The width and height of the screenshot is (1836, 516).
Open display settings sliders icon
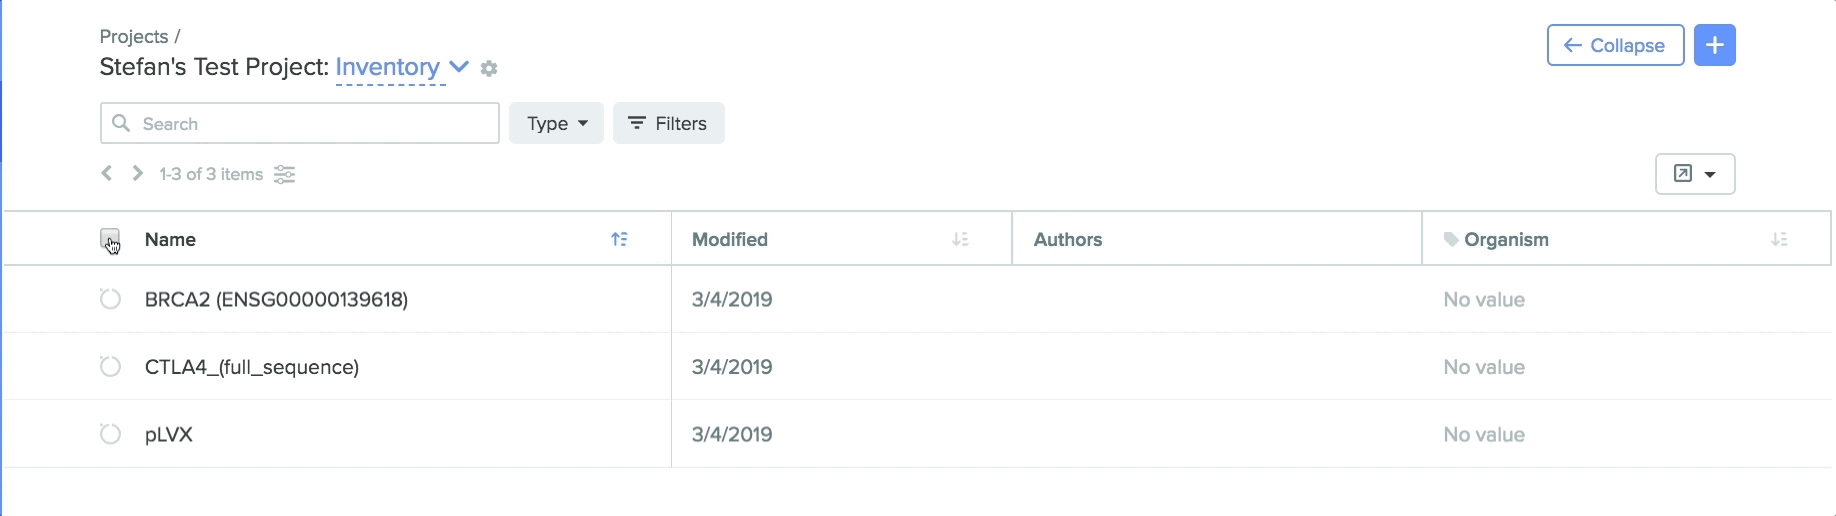click(x=285, y=175)
